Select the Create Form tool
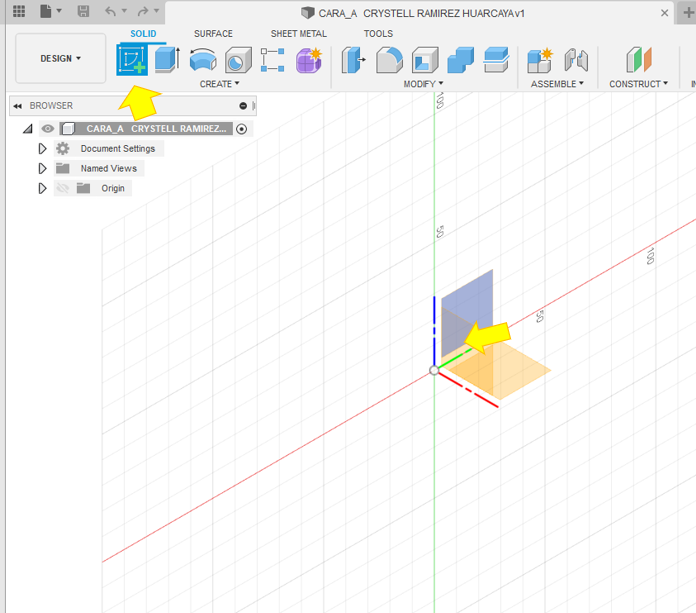 point(309,59)
